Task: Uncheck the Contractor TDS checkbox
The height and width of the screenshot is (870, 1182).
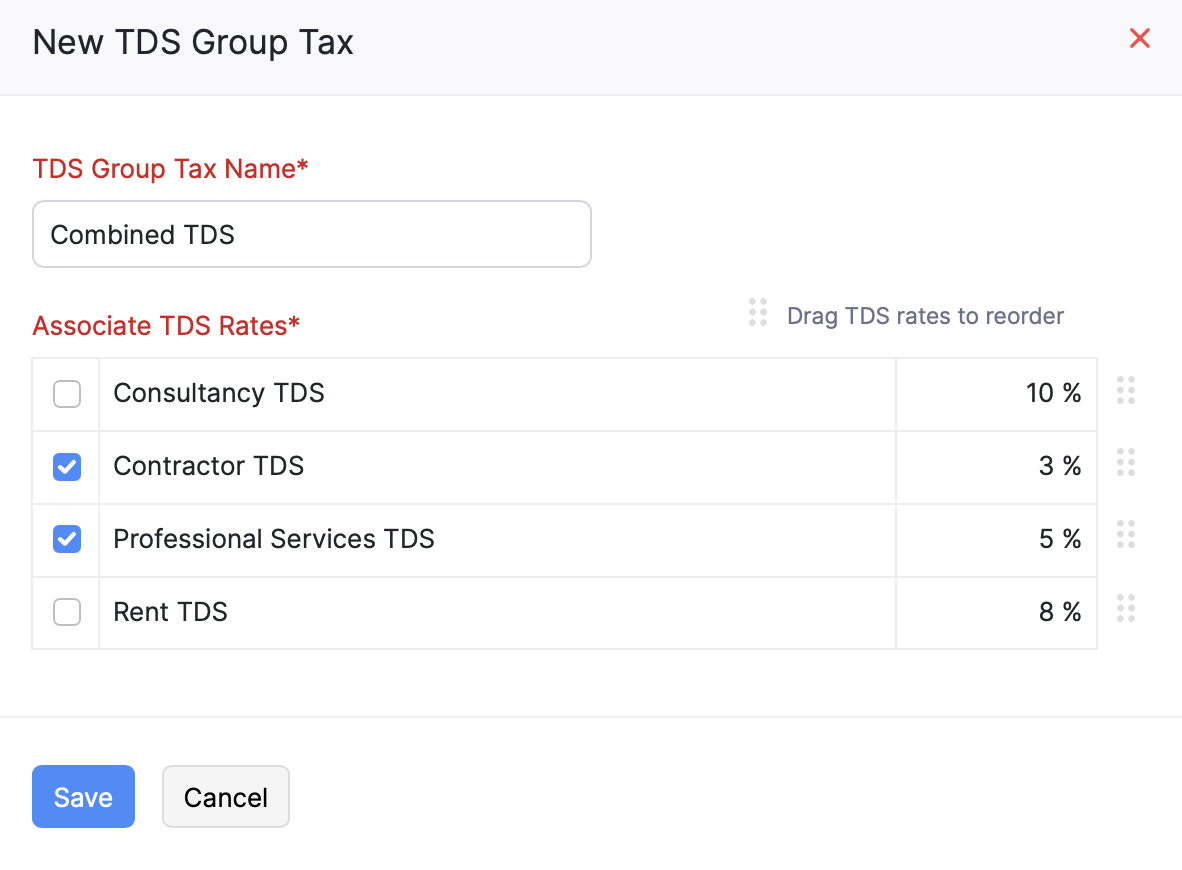Action: coord(67,467)
